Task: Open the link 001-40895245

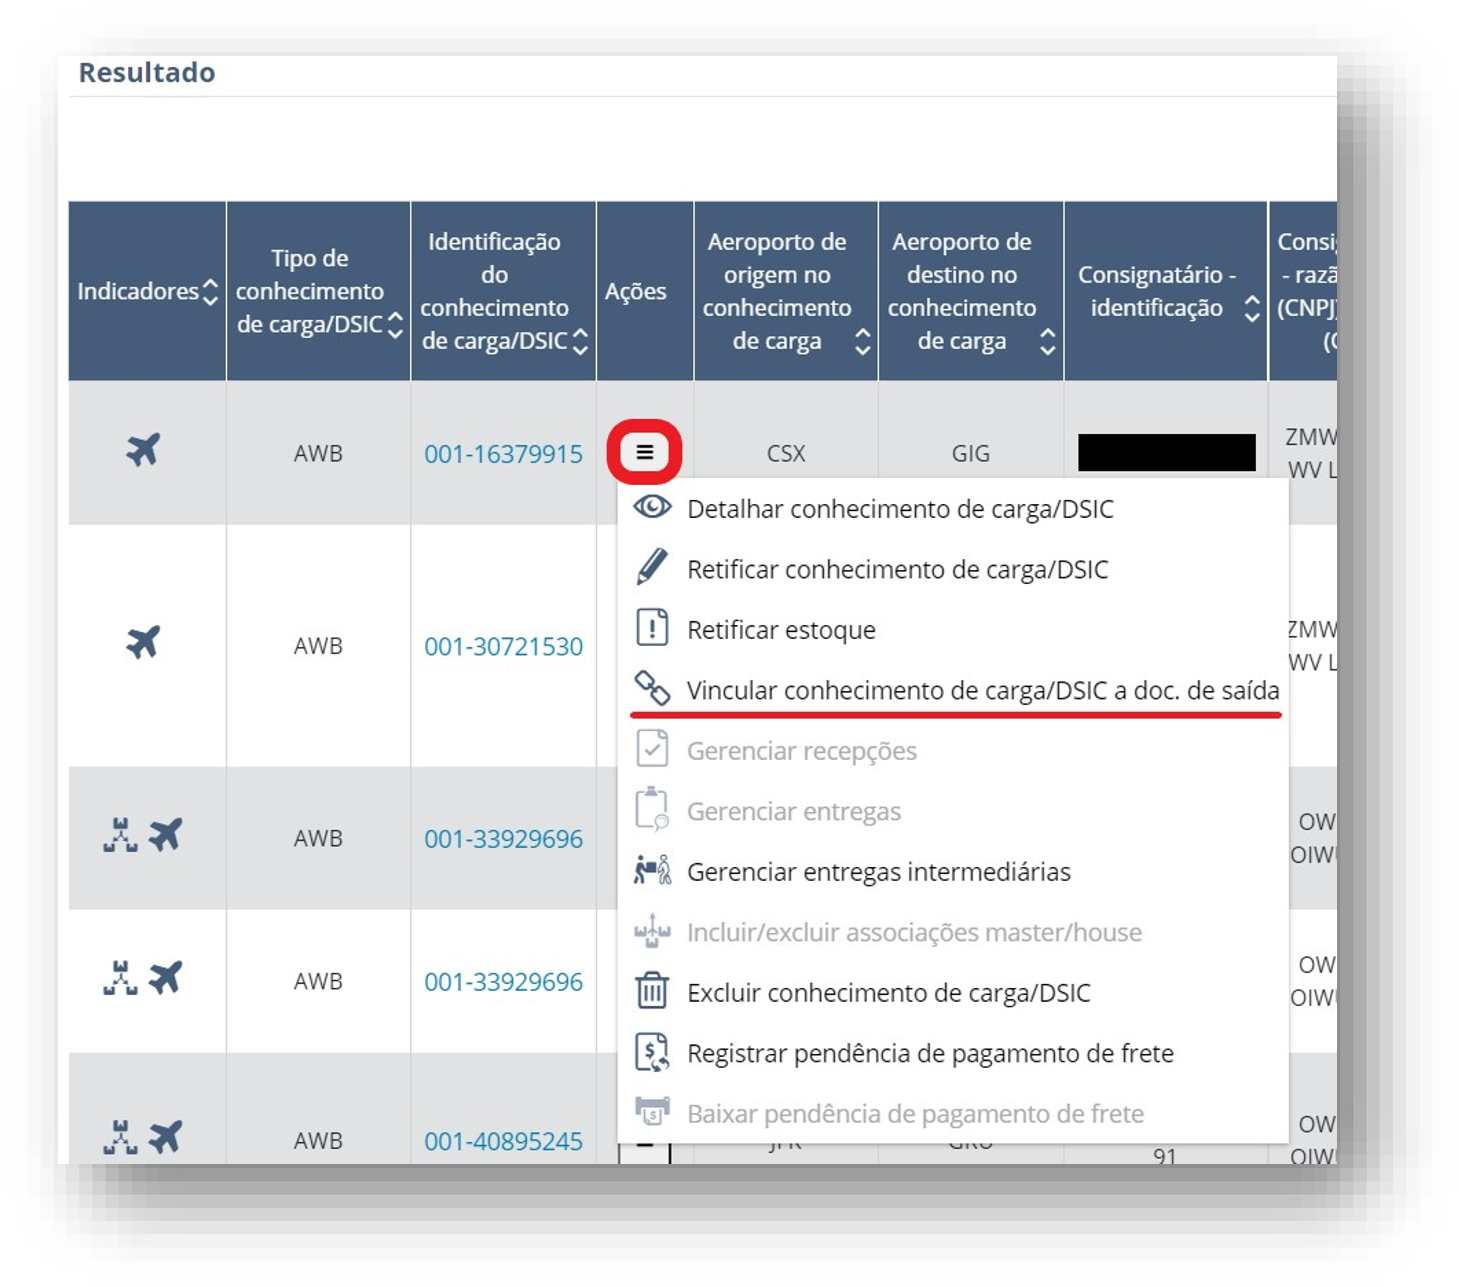Action: [x=503, y=1141]
